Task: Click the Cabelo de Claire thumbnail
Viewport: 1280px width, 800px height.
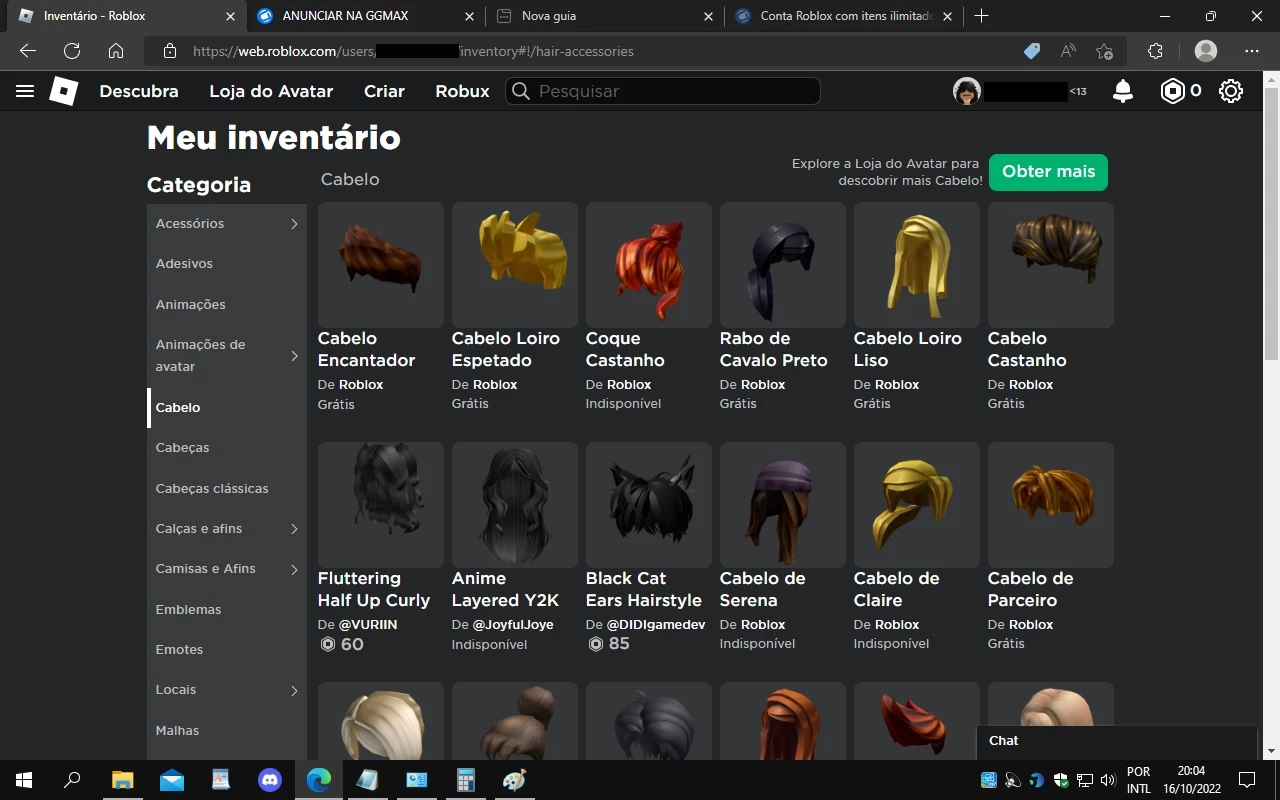Action: point(917,505)
